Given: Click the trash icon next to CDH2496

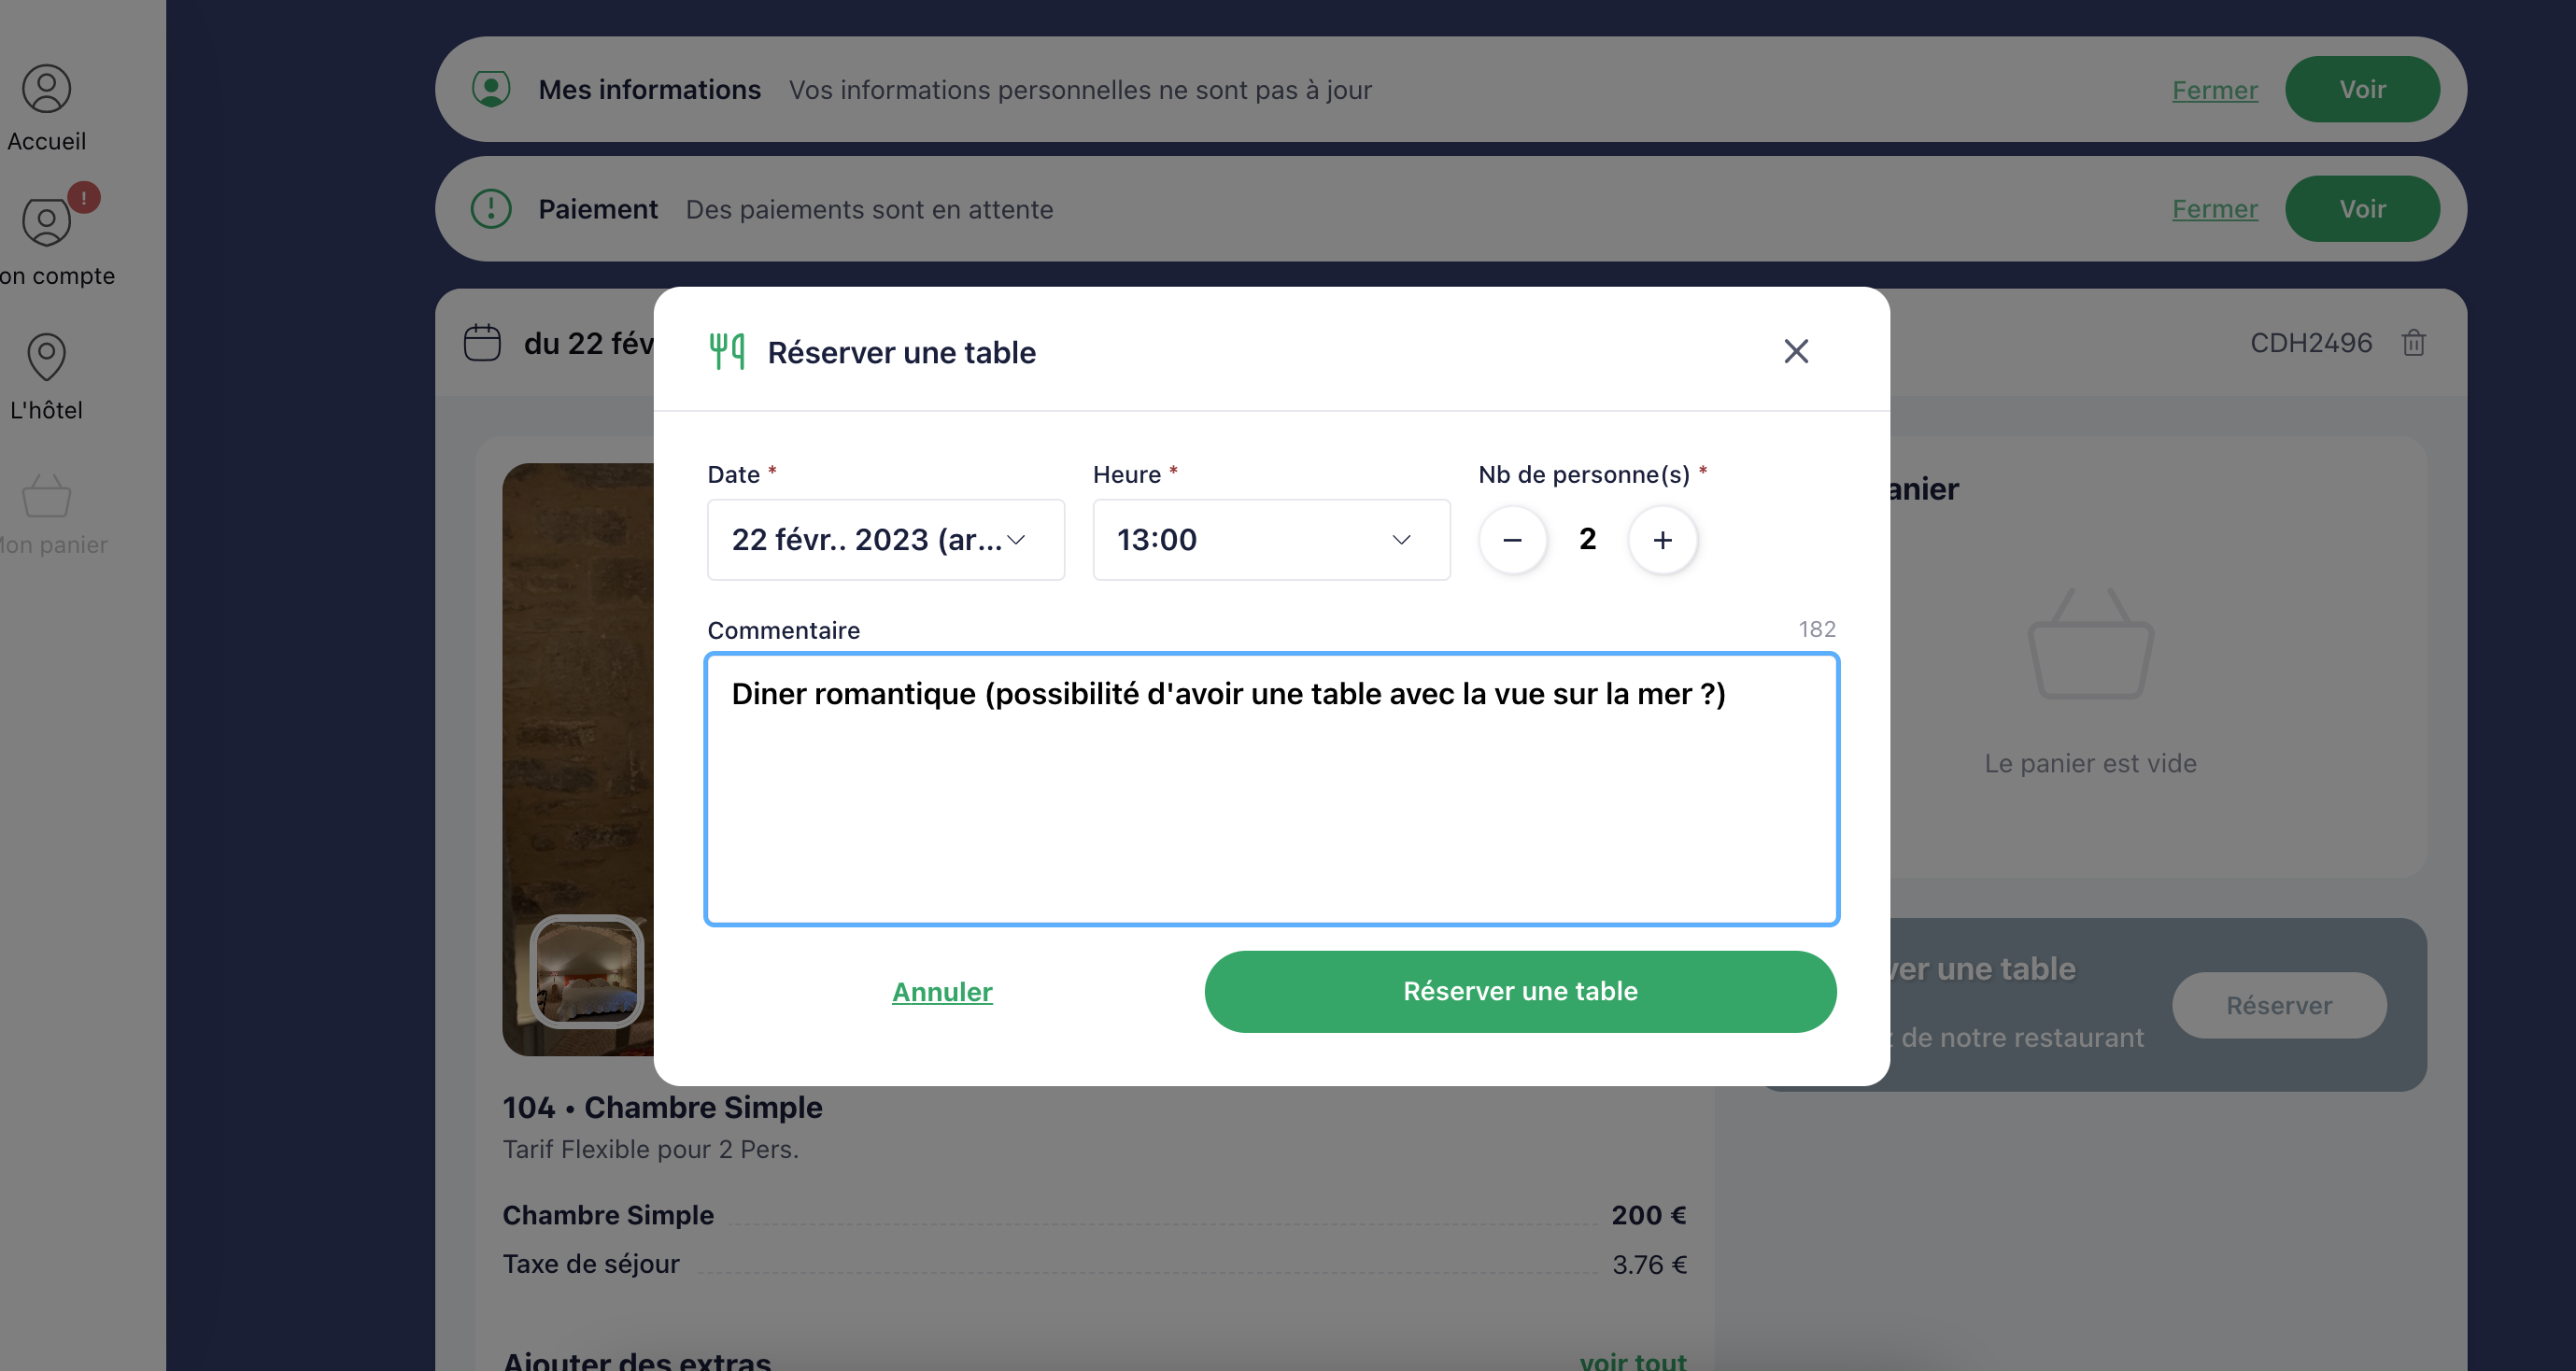Looking at the screenshot, I should [2413, 343].
